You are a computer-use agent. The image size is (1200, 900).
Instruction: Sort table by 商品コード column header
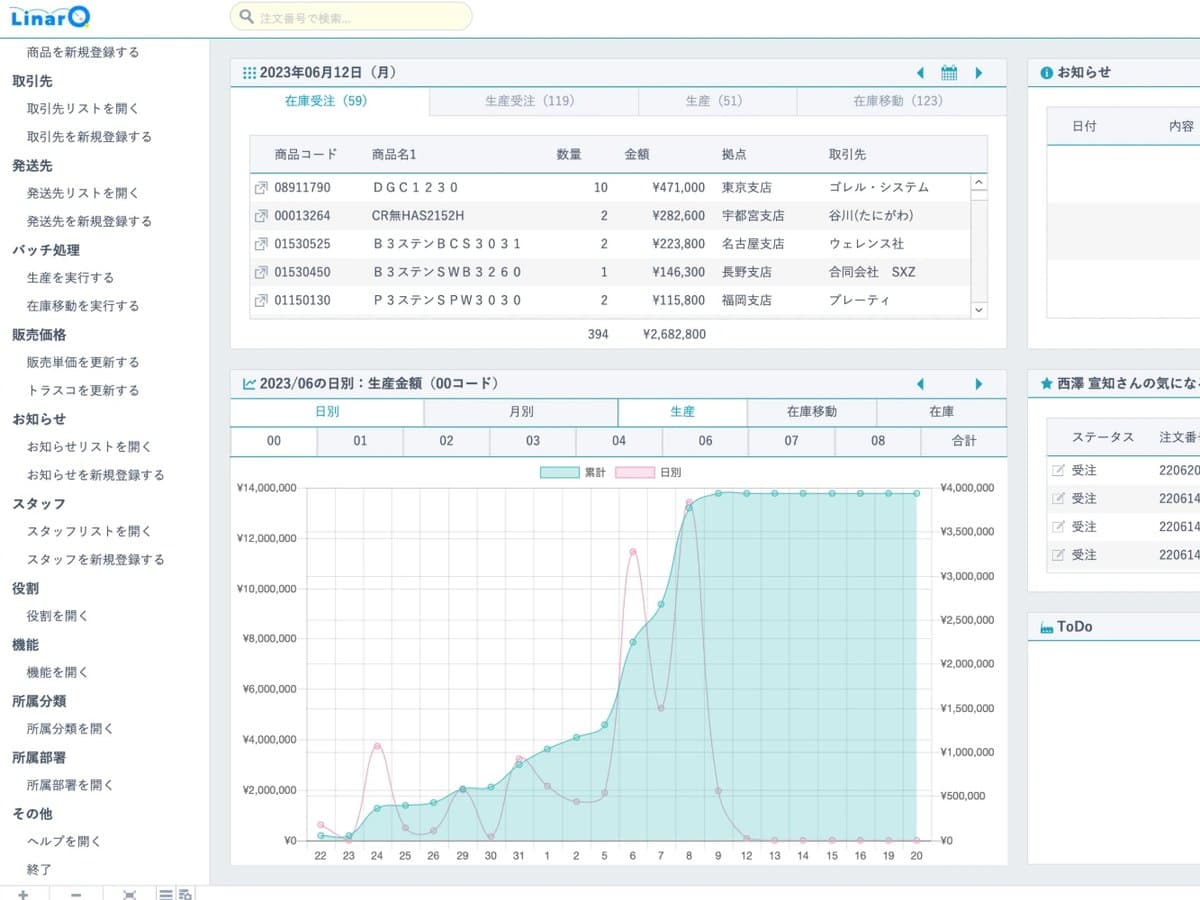pos(306,154)
